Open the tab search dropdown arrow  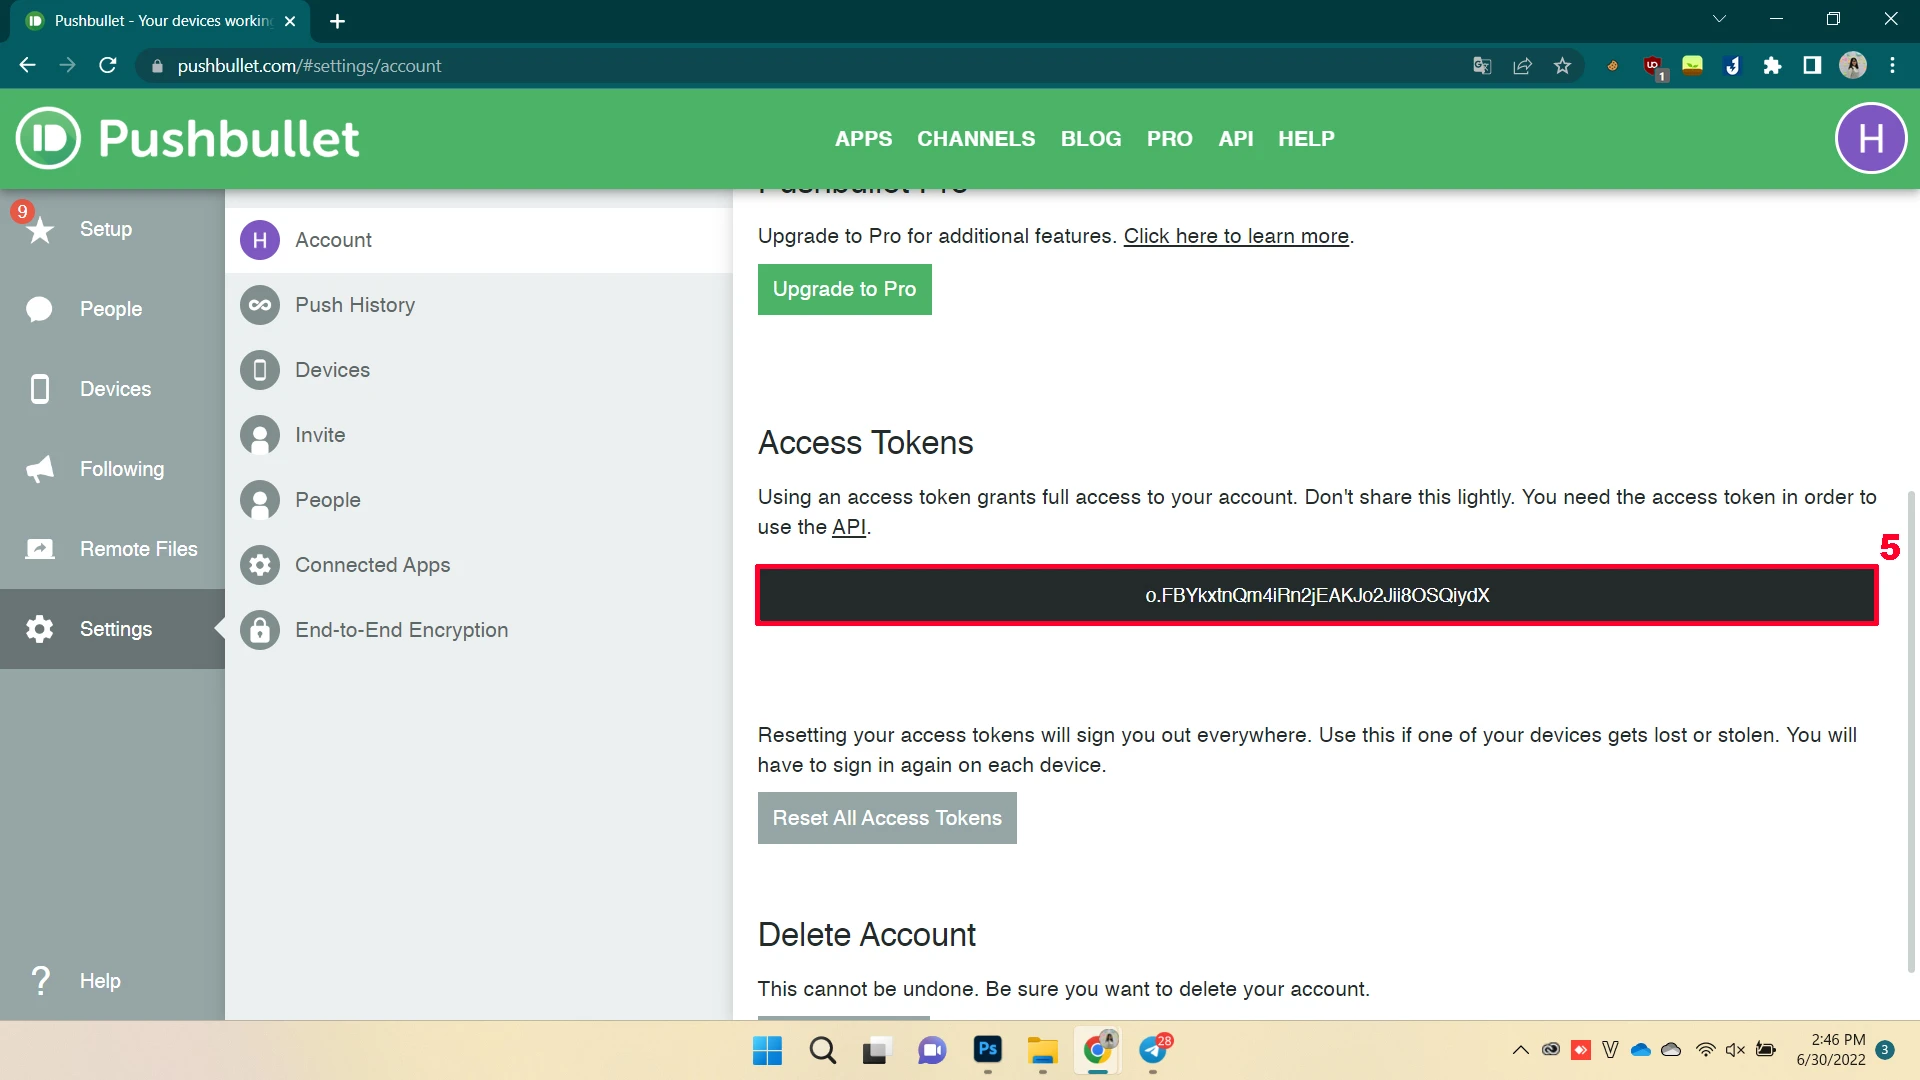(x=1719, y=19)
